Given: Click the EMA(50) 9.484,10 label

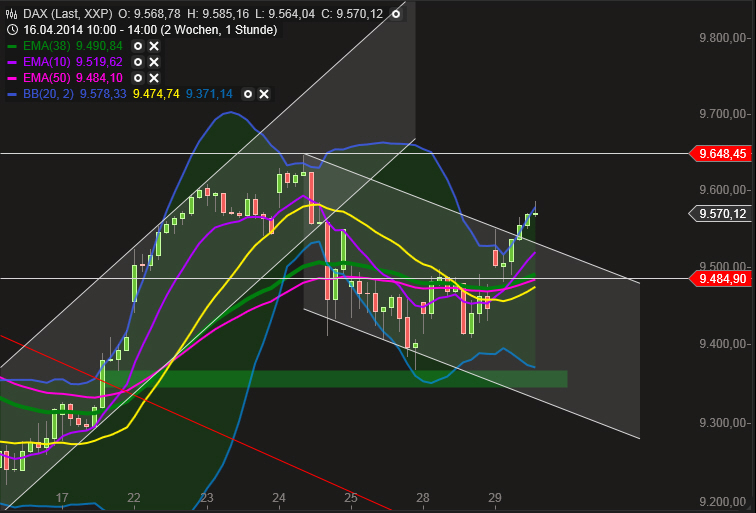Looking at the screenshot, I should click(73, 78).
